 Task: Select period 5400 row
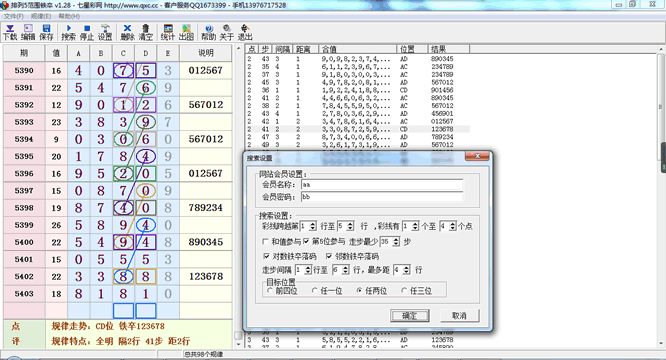pyautogui.click(x=118, y=242)
